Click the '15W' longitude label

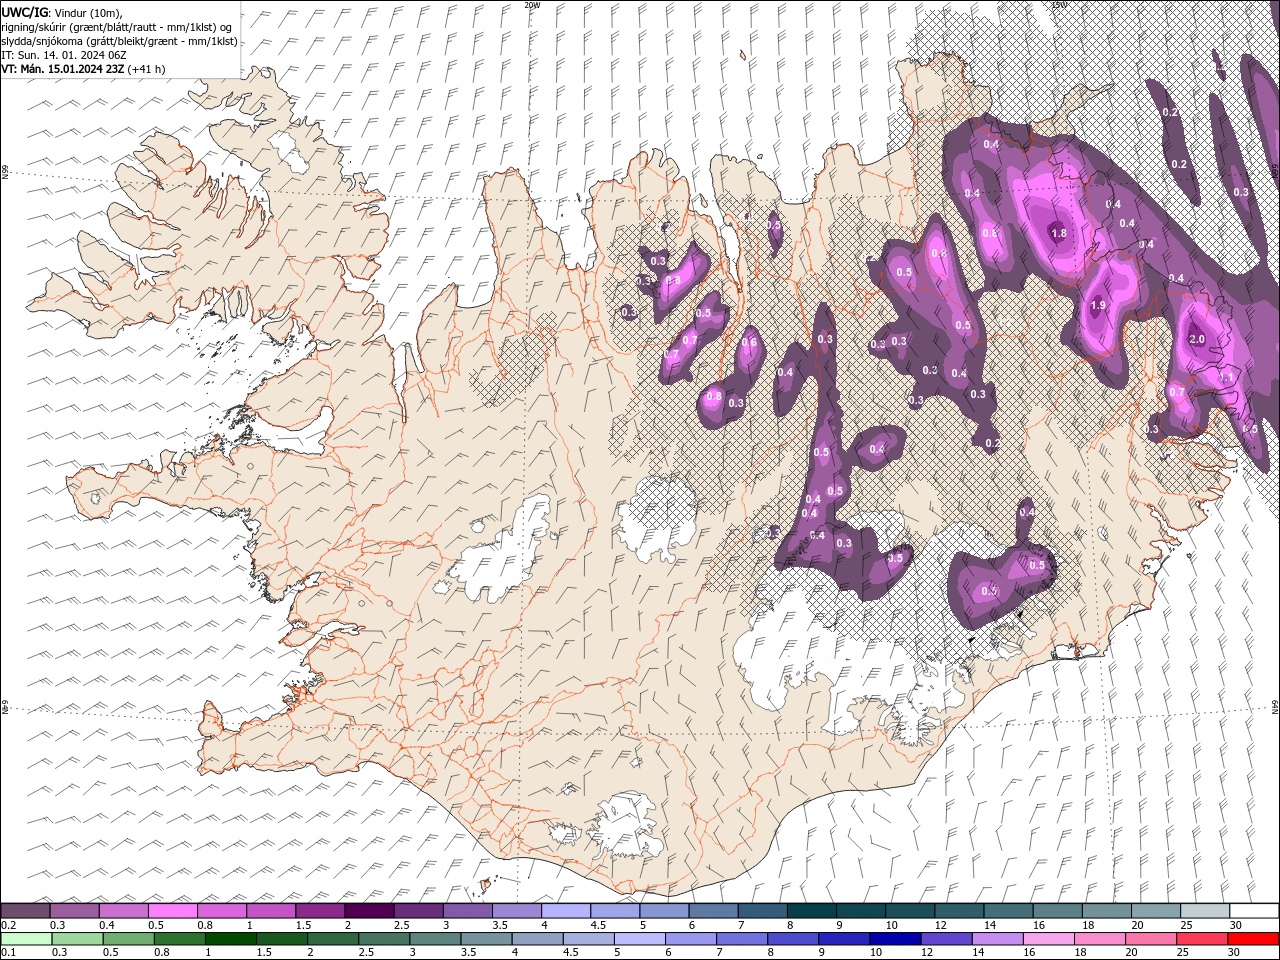pos(1059,5)
